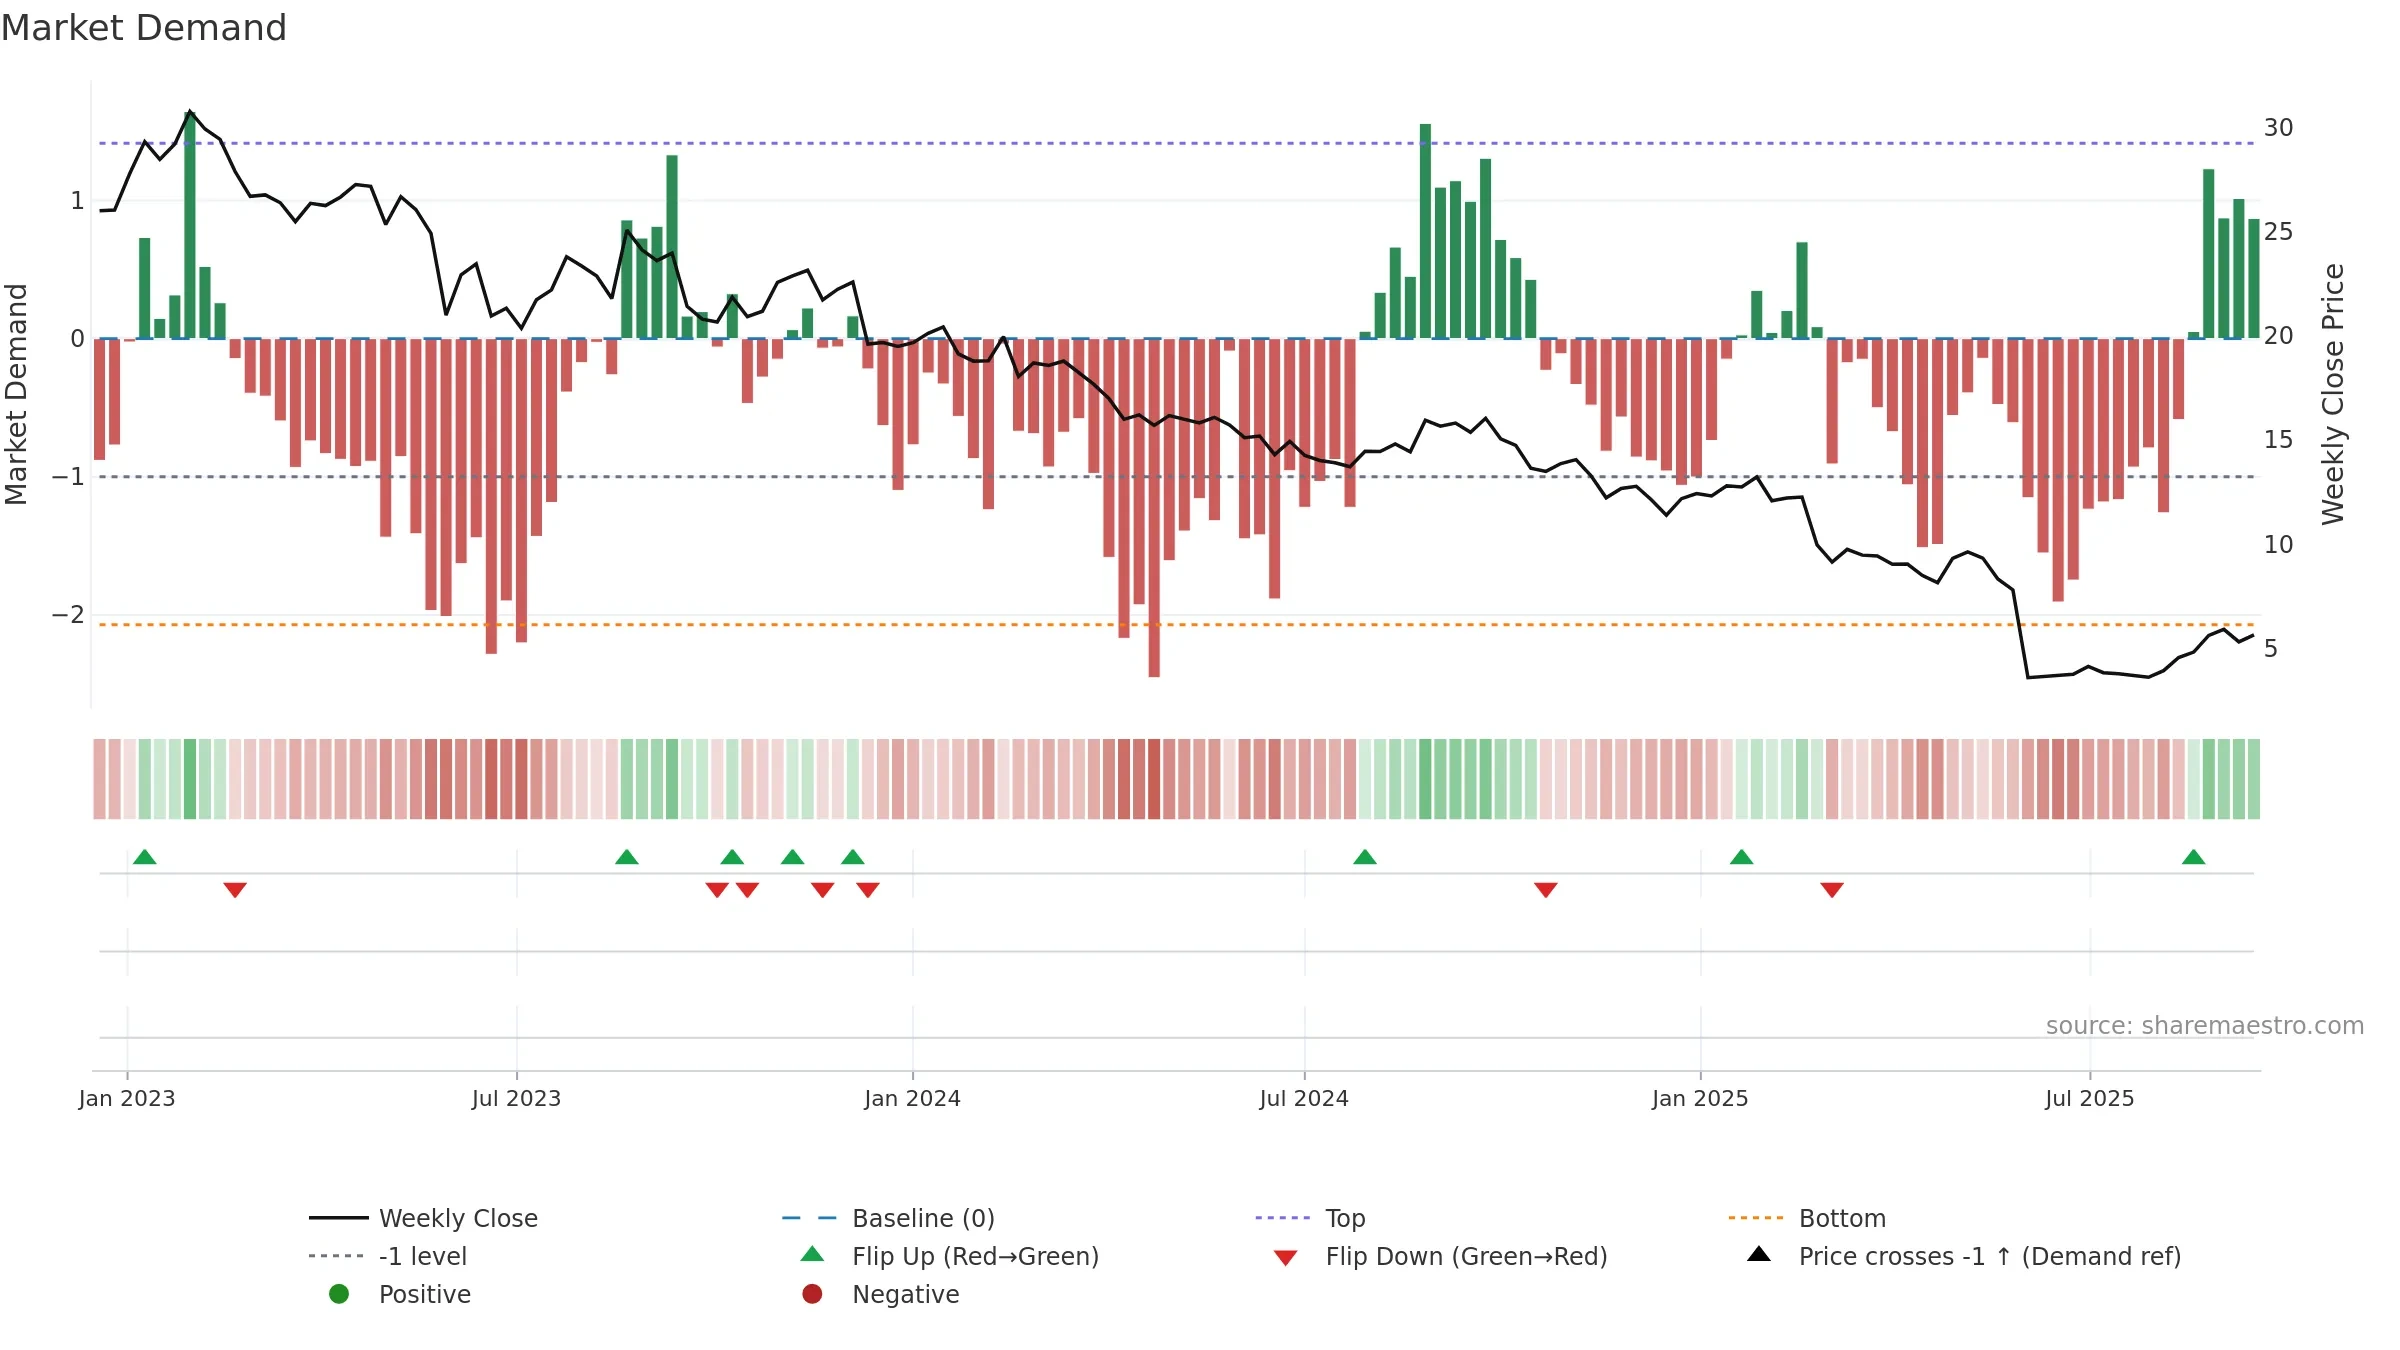The width and height of the screenshot is (2400, 1350).
Task: Click the Flip Down (Green→Red) legend label
Action: pyautogui.click(x=1466, y=1256)
